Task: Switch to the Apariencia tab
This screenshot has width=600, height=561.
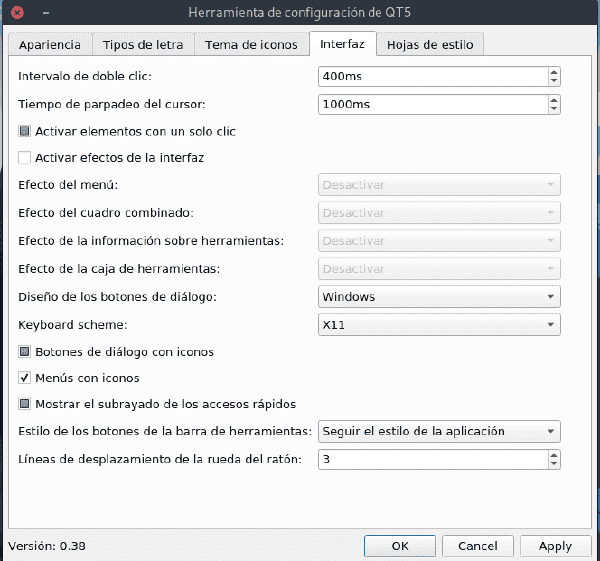Action: (50, 45)
